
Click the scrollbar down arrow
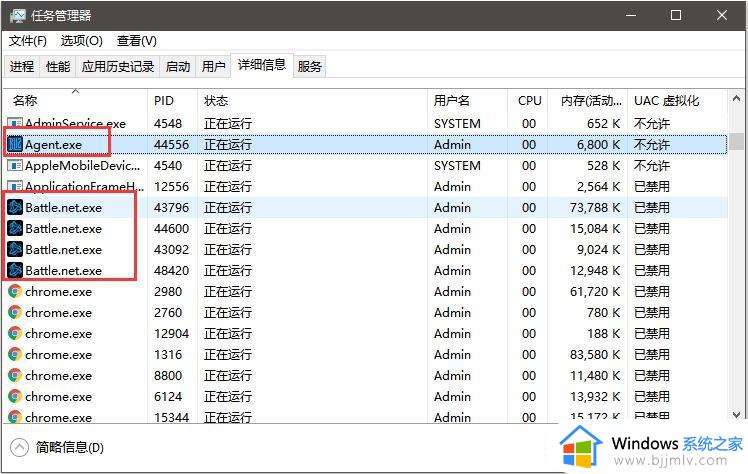point(736,415)
